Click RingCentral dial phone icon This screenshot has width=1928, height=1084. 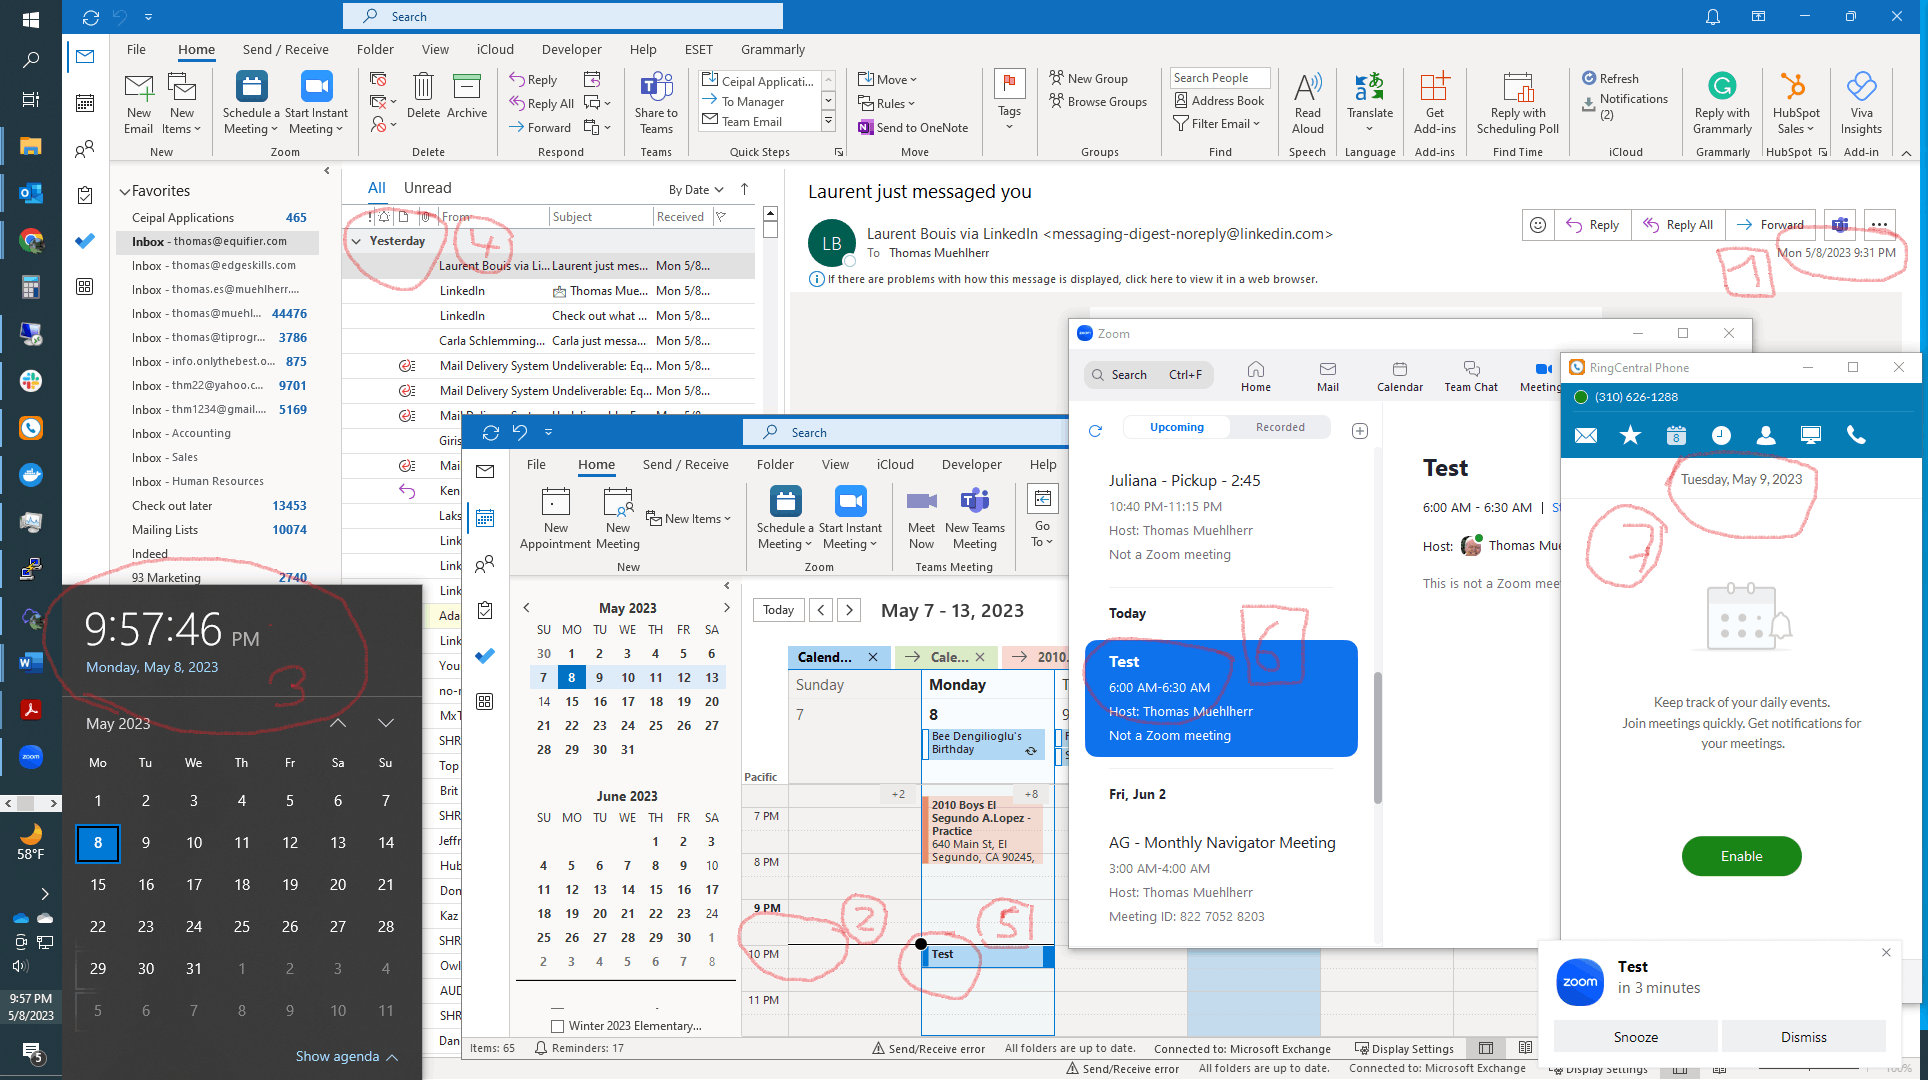tap(1856, 435)
